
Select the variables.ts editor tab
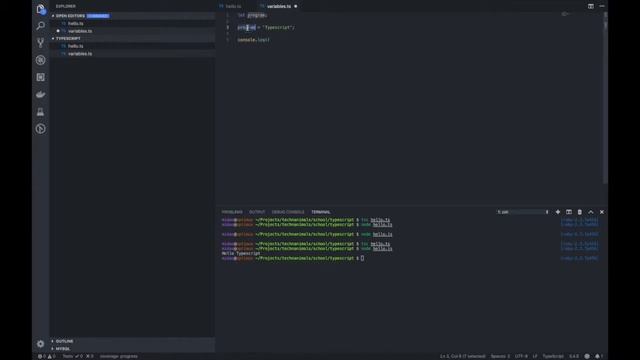[x=278, y=6]
